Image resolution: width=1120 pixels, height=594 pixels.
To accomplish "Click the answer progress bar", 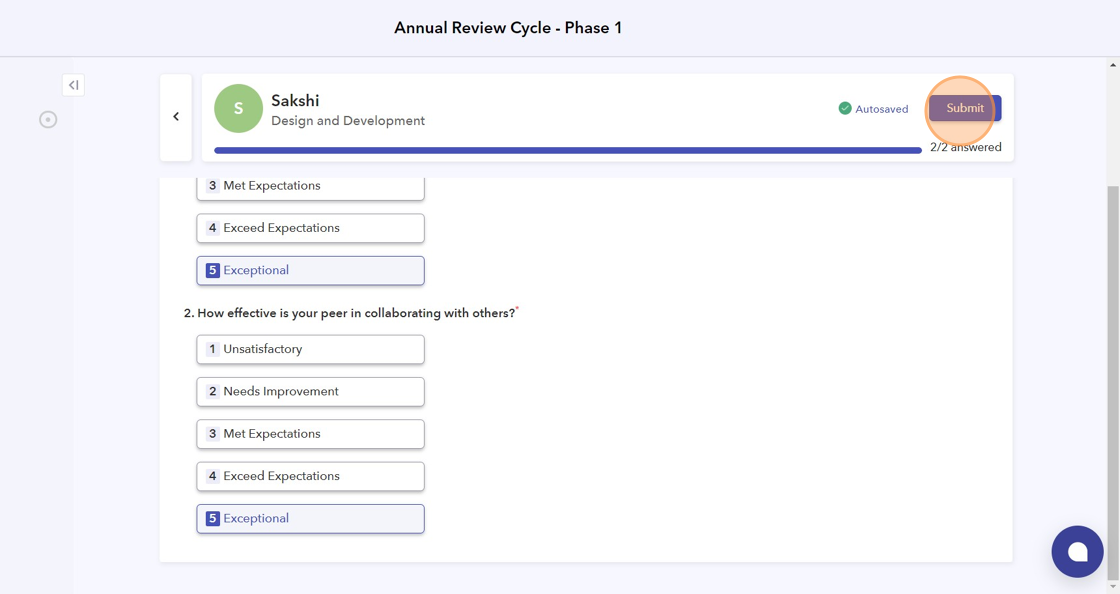I will click(567, 150).
